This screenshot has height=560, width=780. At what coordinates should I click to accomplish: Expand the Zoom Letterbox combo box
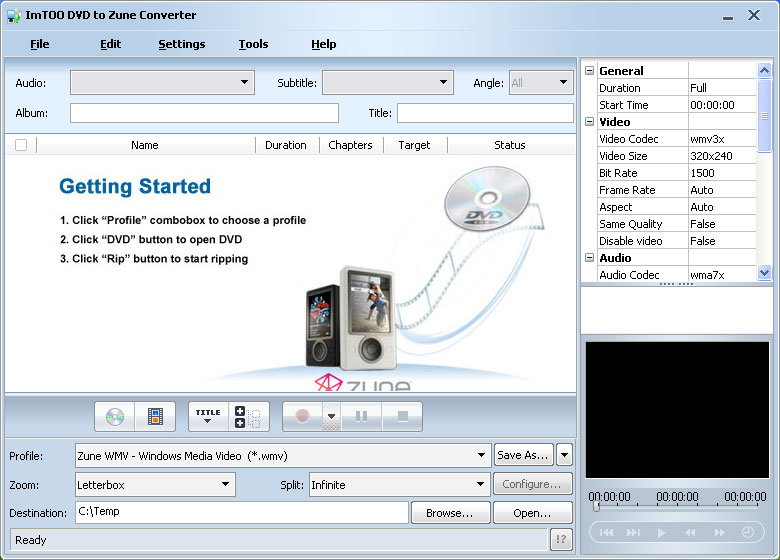click(x=225, y=485)
